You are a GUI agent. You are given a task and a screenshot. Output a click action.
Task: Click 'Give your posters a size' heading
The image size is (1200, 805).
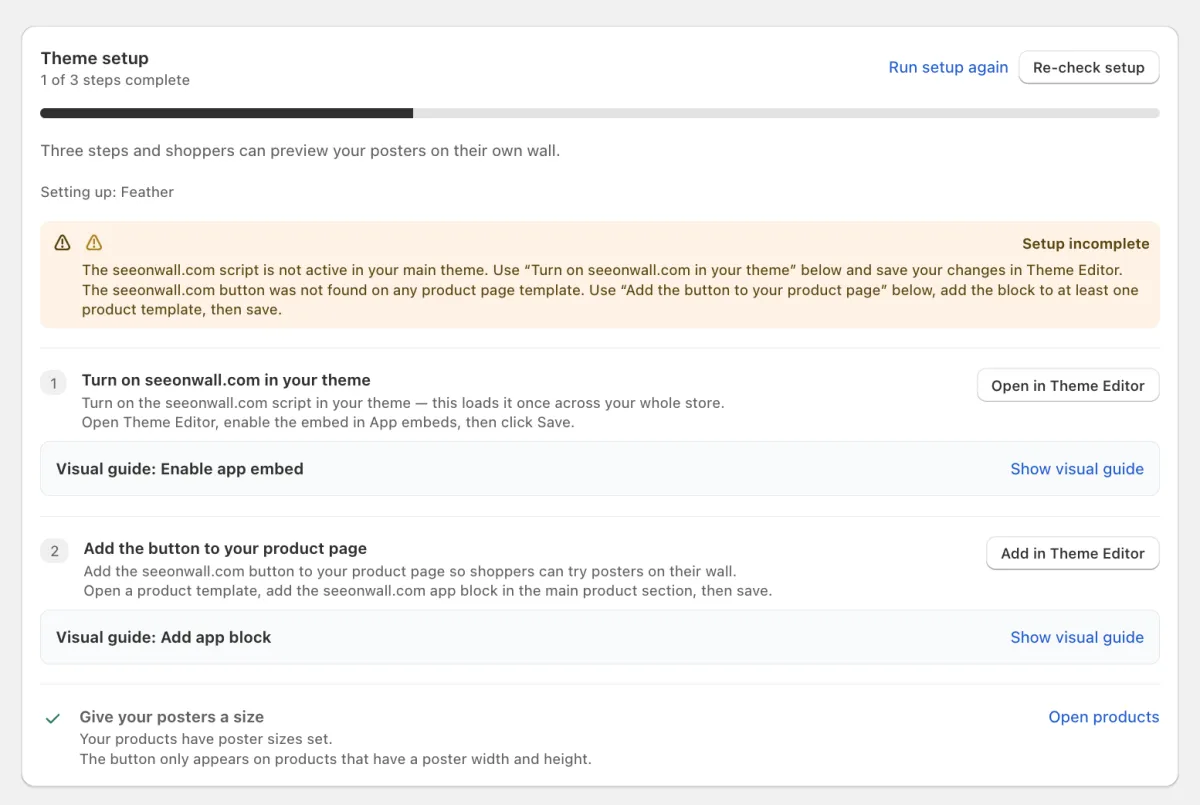tap(172, 717)
